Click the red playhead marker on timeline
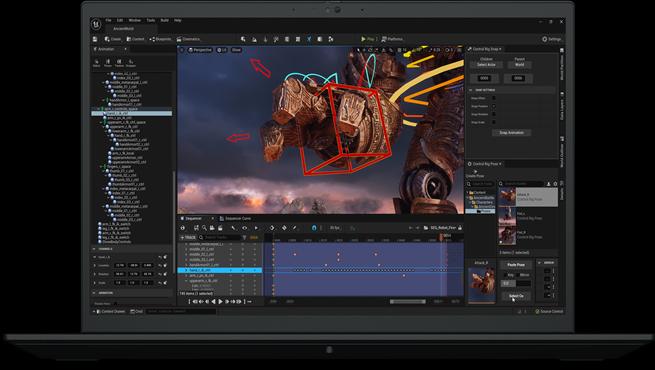 [441, 237]
